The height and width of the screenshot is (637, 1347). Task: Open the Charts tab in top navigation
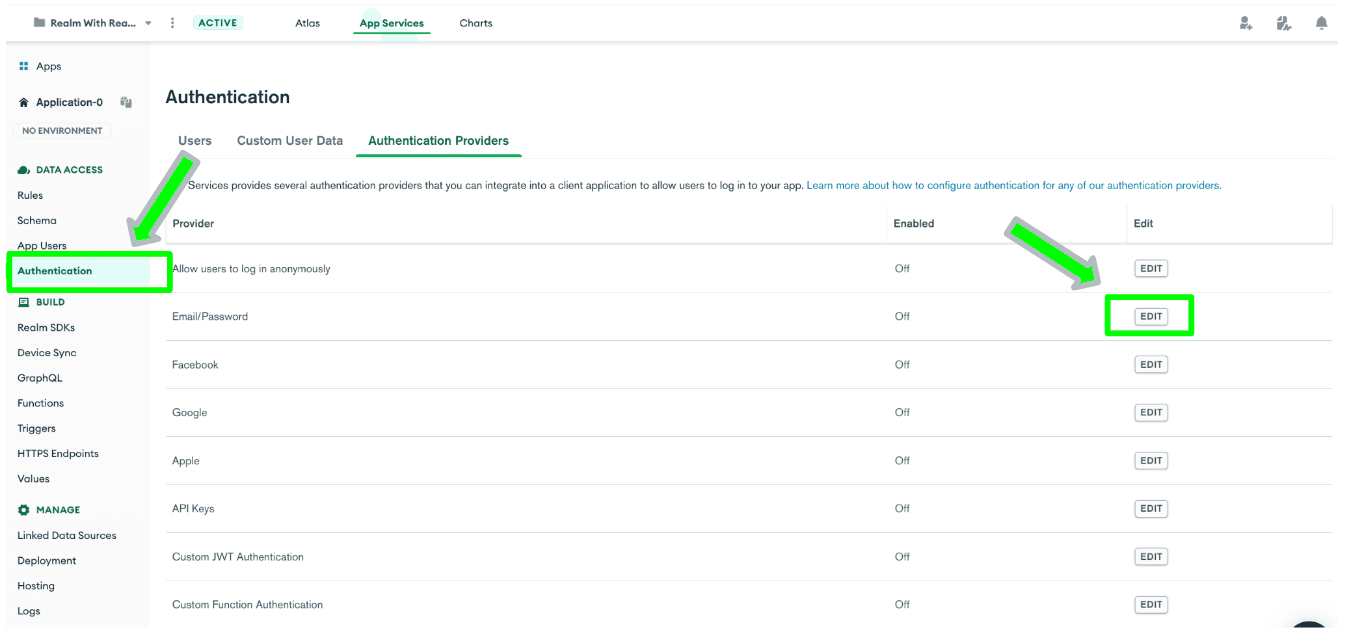476,23
